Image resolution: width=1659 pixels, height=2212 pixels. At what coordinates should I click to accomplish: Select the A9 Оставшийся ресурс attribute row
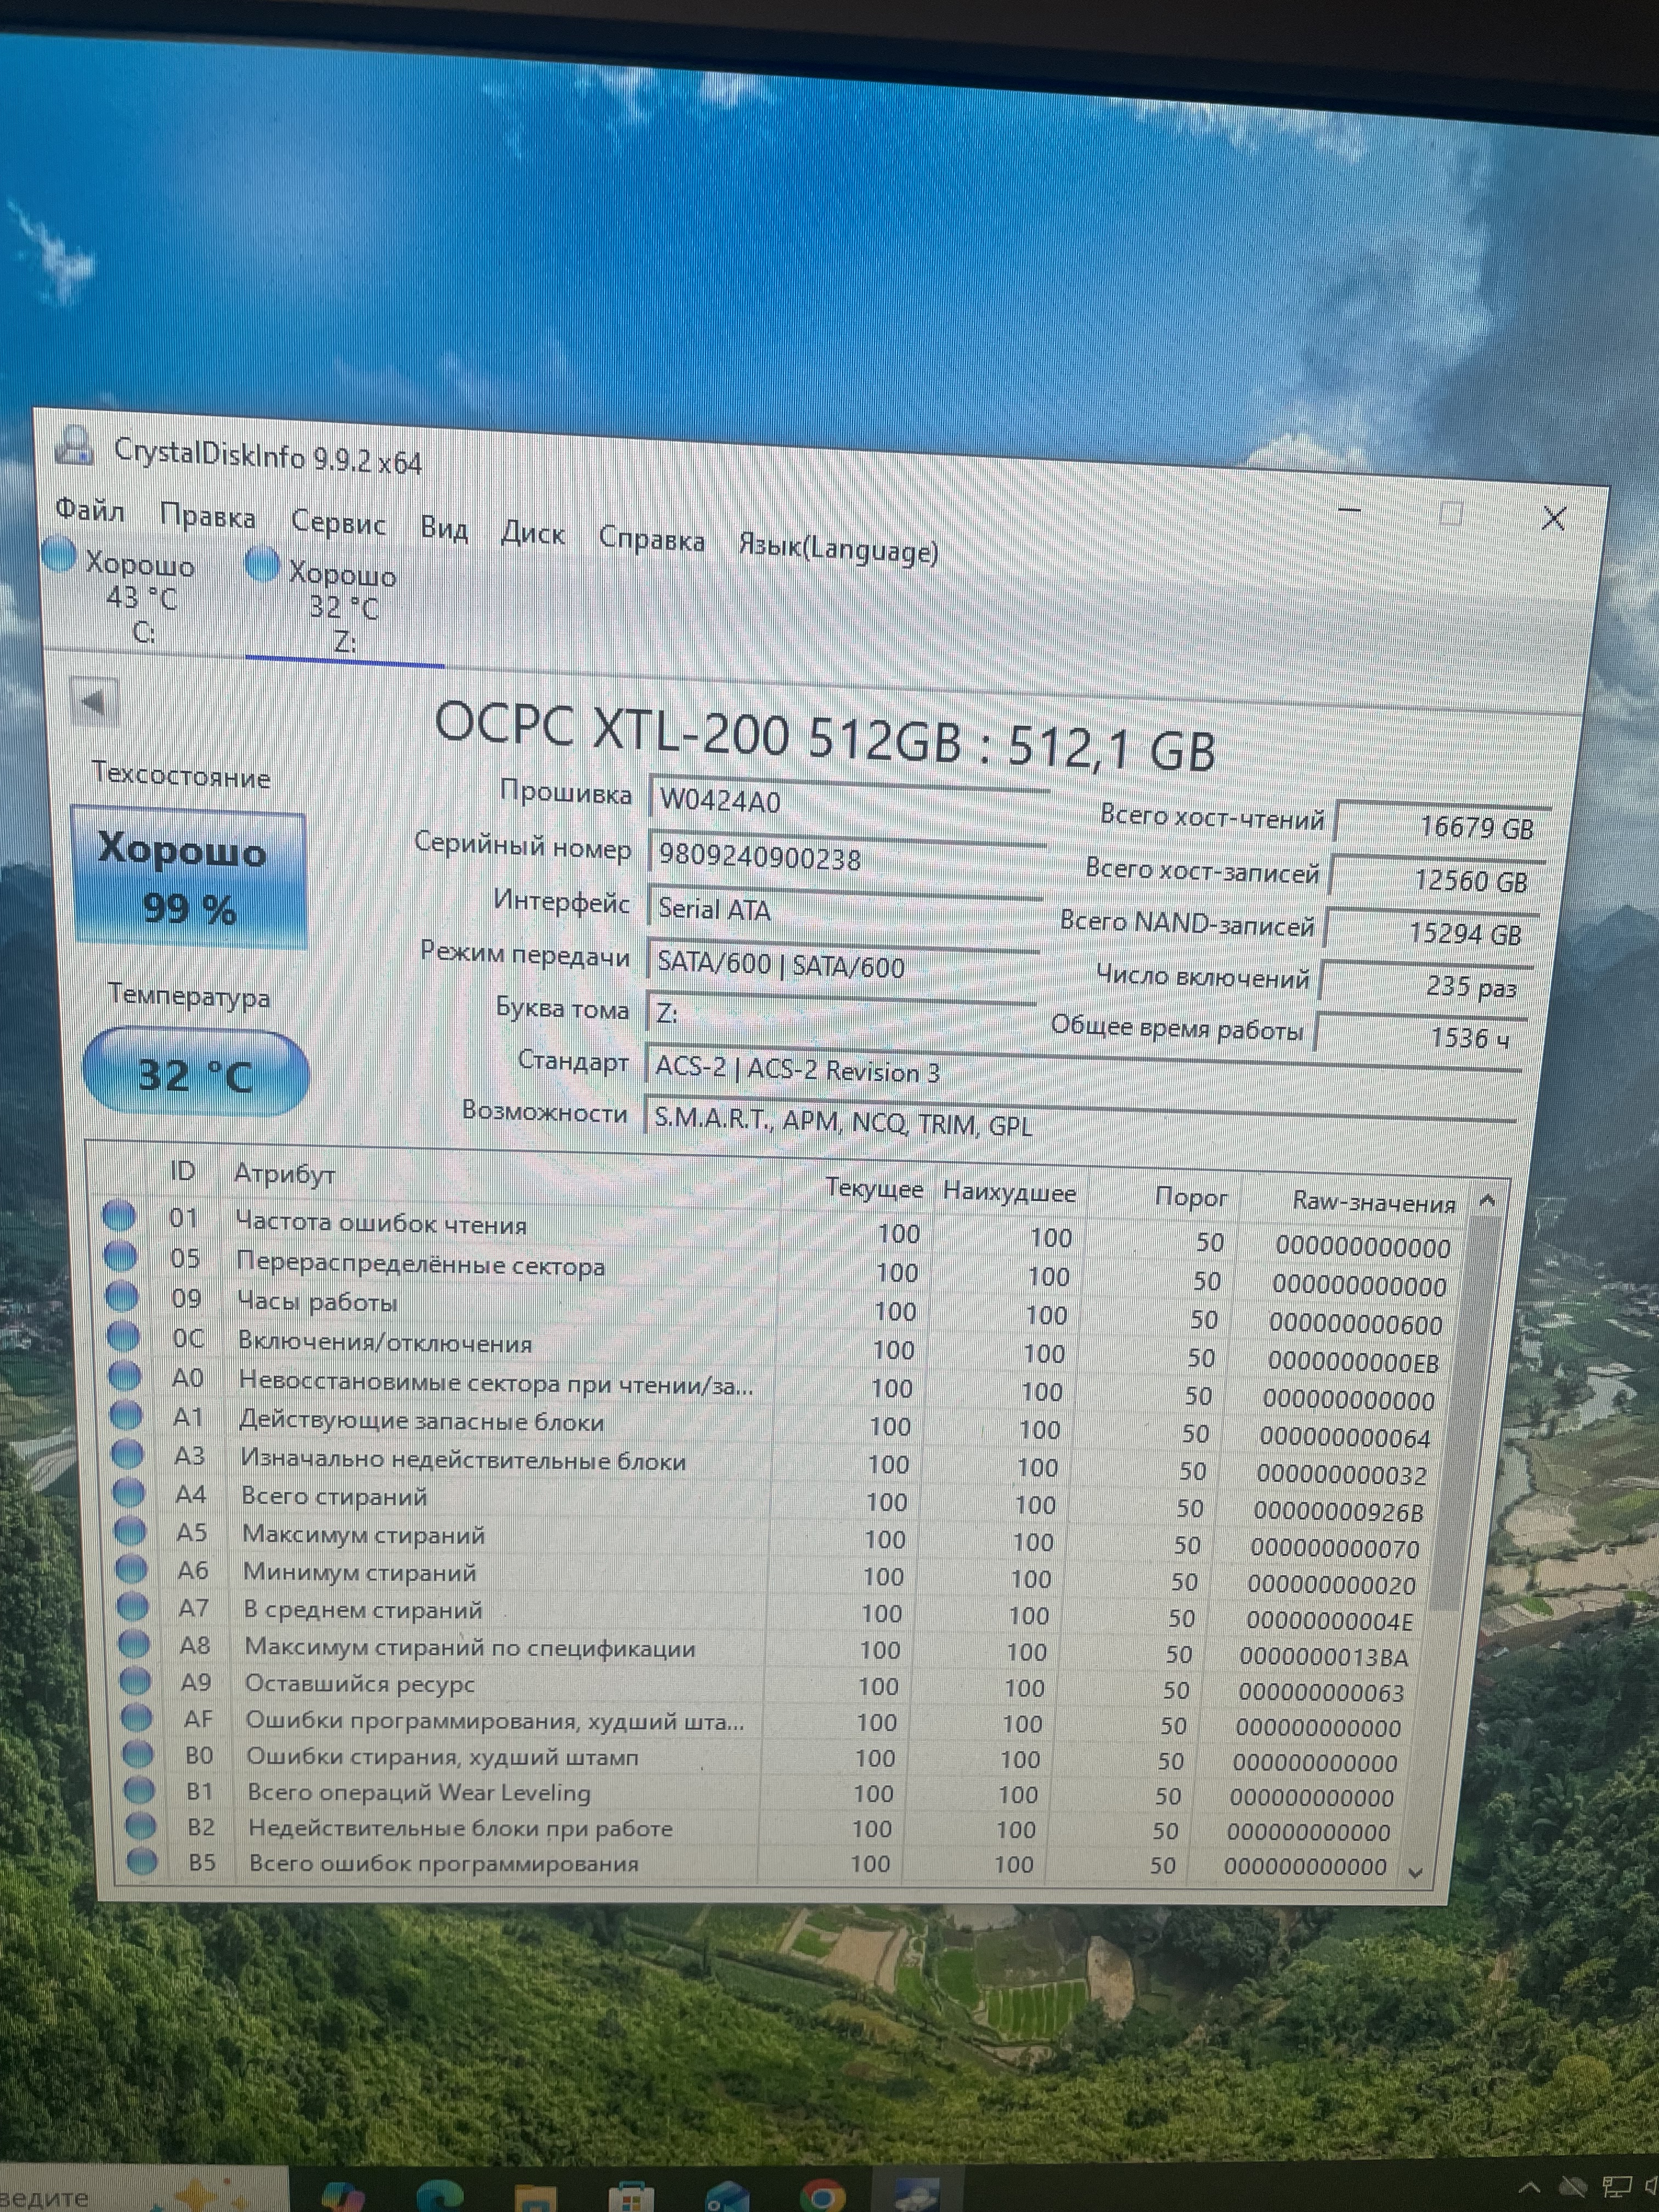pyautogui.click(x=770, y=1687)
